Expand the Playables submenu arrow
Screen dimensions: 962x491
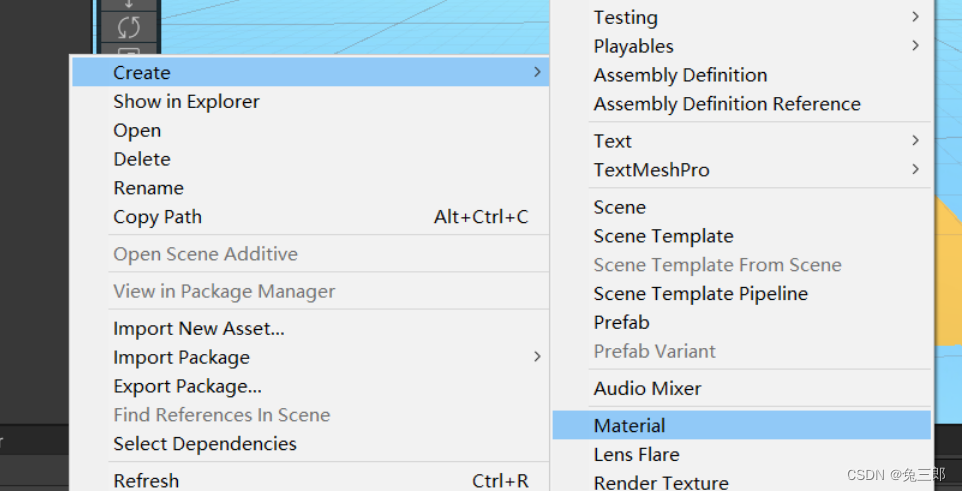[915, 46]
